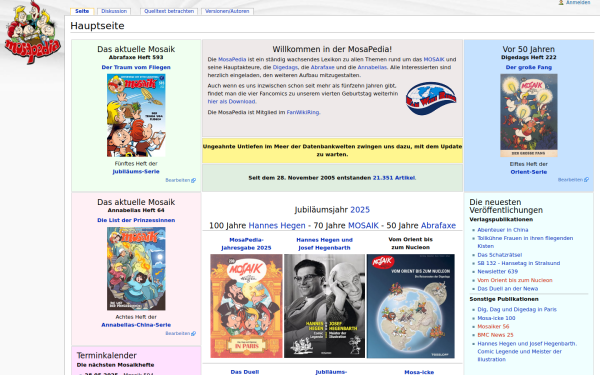Open the MOSAIK link in 70 Jahre heading
The image size is (600, 375).
coord(363,226)
